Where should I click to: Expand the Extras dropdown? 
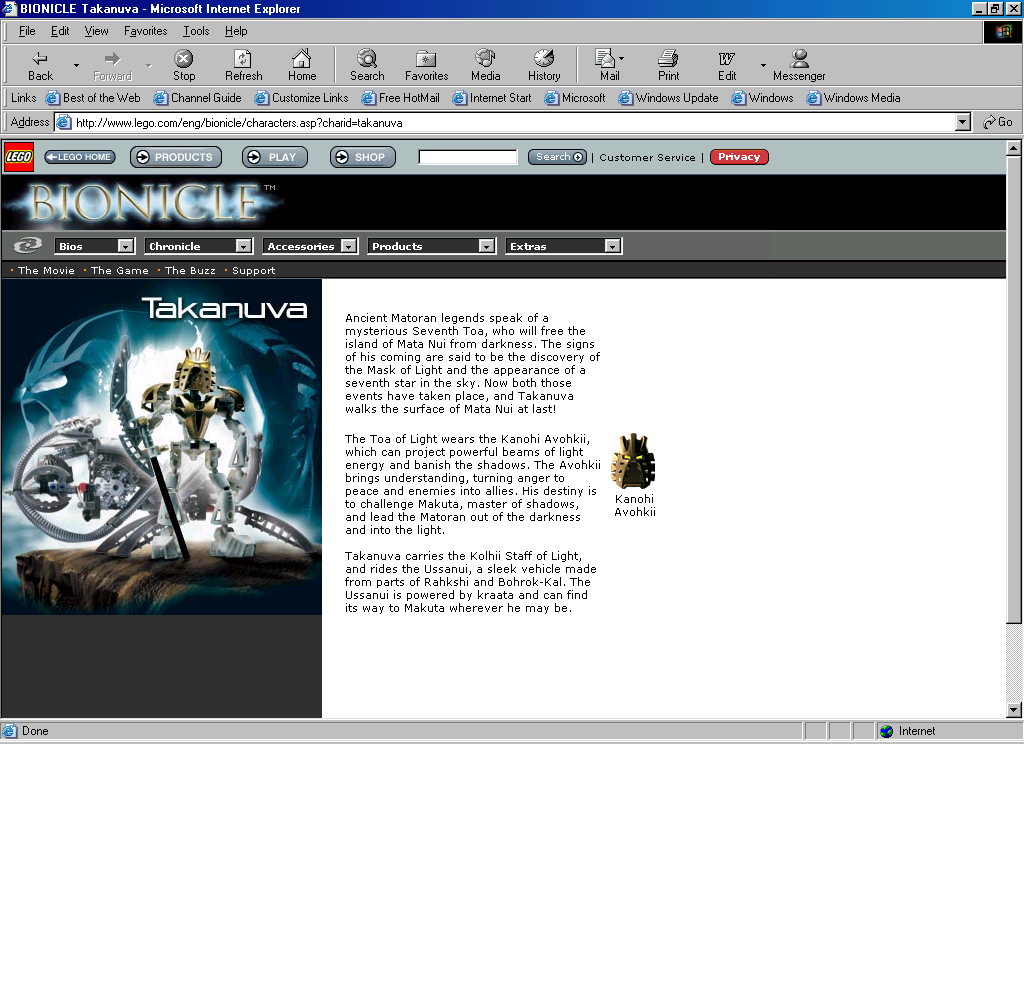[x=612, y=246]
